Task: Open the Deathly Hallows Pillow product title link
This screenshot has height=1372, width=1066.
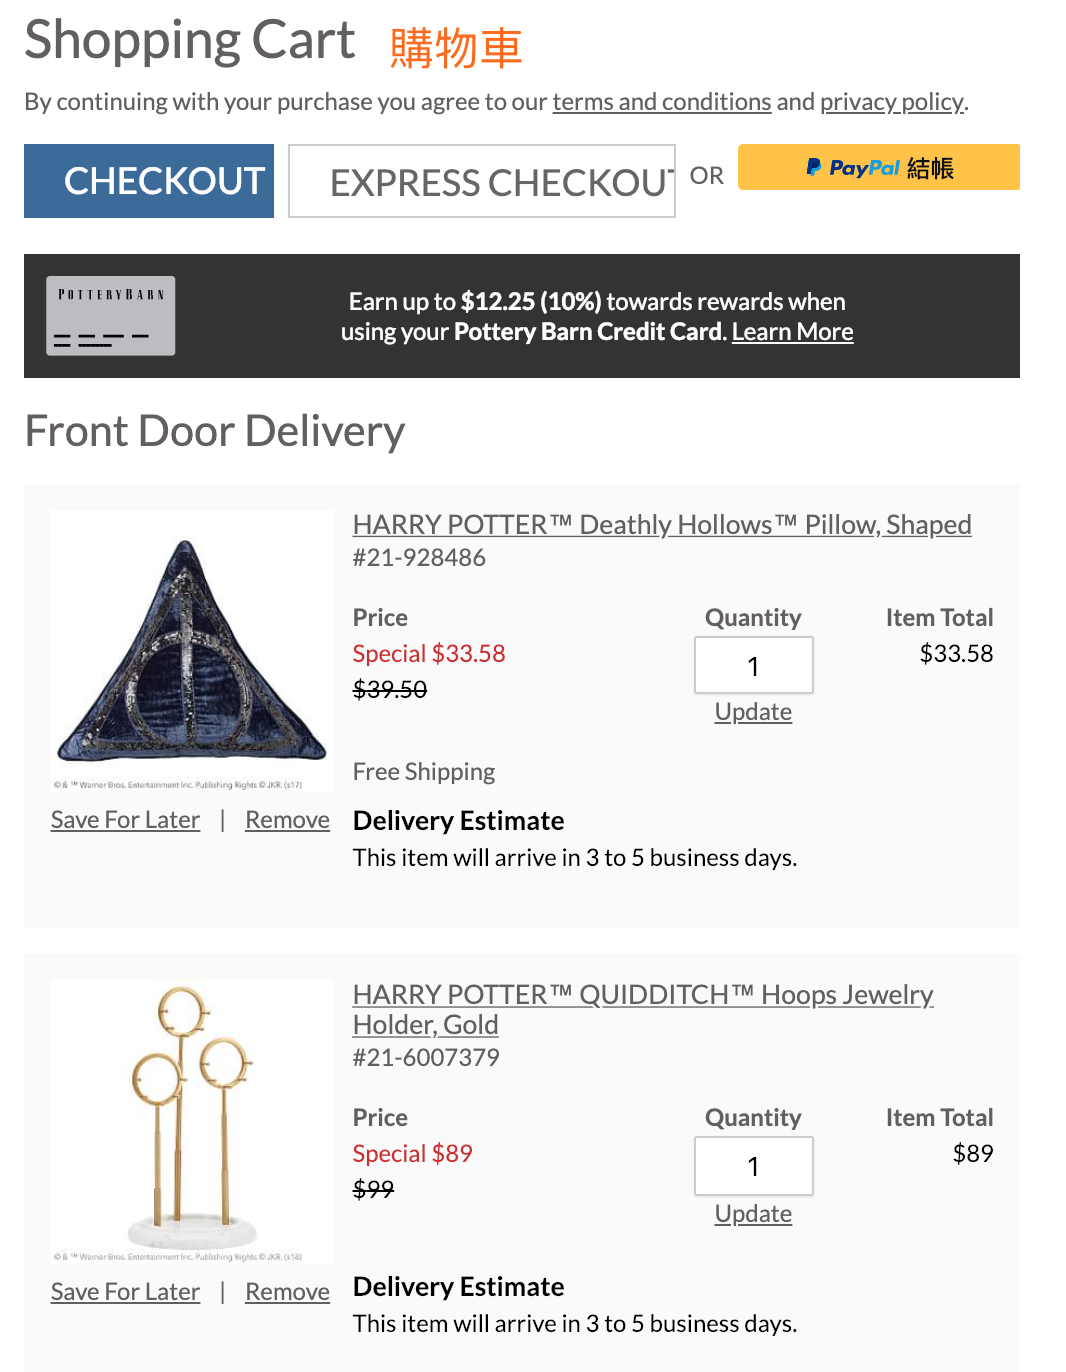Action: click(x=661, y=525)
